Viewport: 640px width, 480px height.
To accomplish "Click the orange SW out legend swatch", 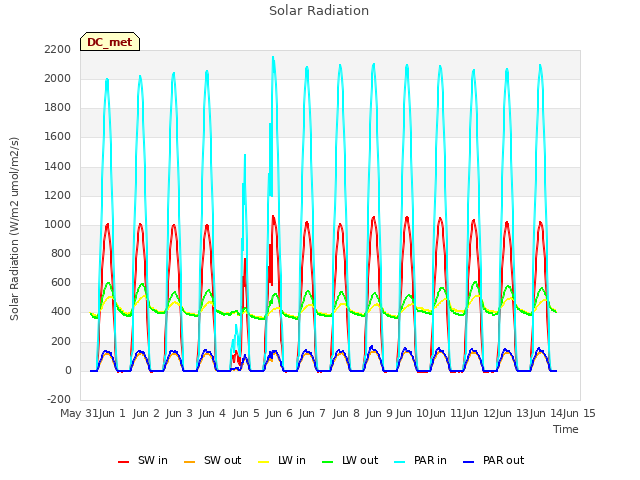I will 190,462.
